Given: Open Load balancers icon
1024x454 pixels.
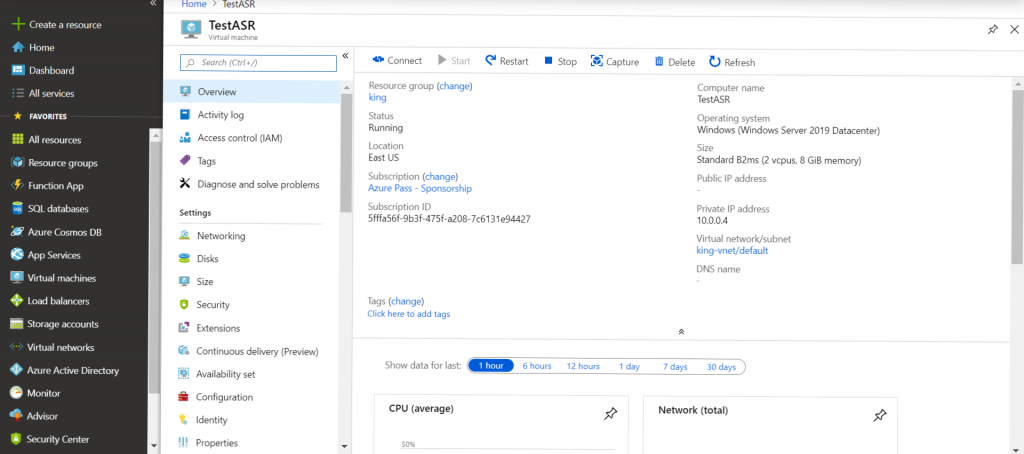Looking at the screenshot, I should [x=17, y=301].
